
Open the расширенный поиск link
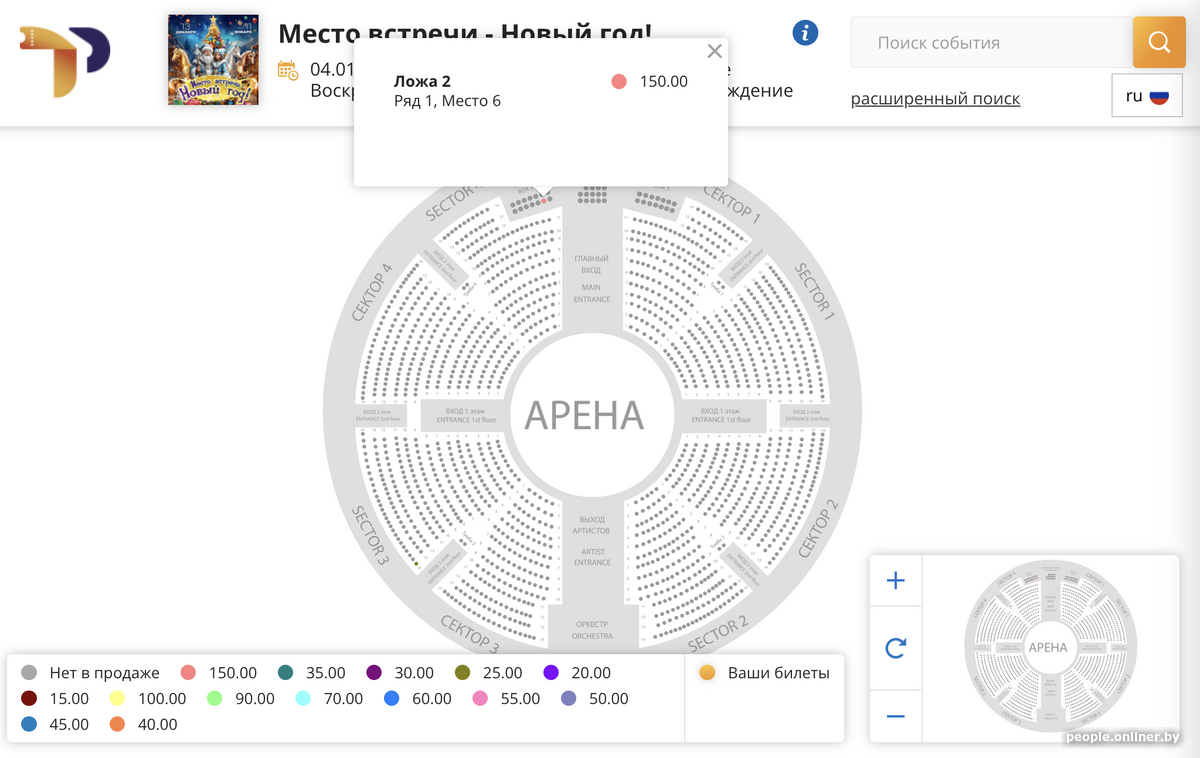click(935, 98)
